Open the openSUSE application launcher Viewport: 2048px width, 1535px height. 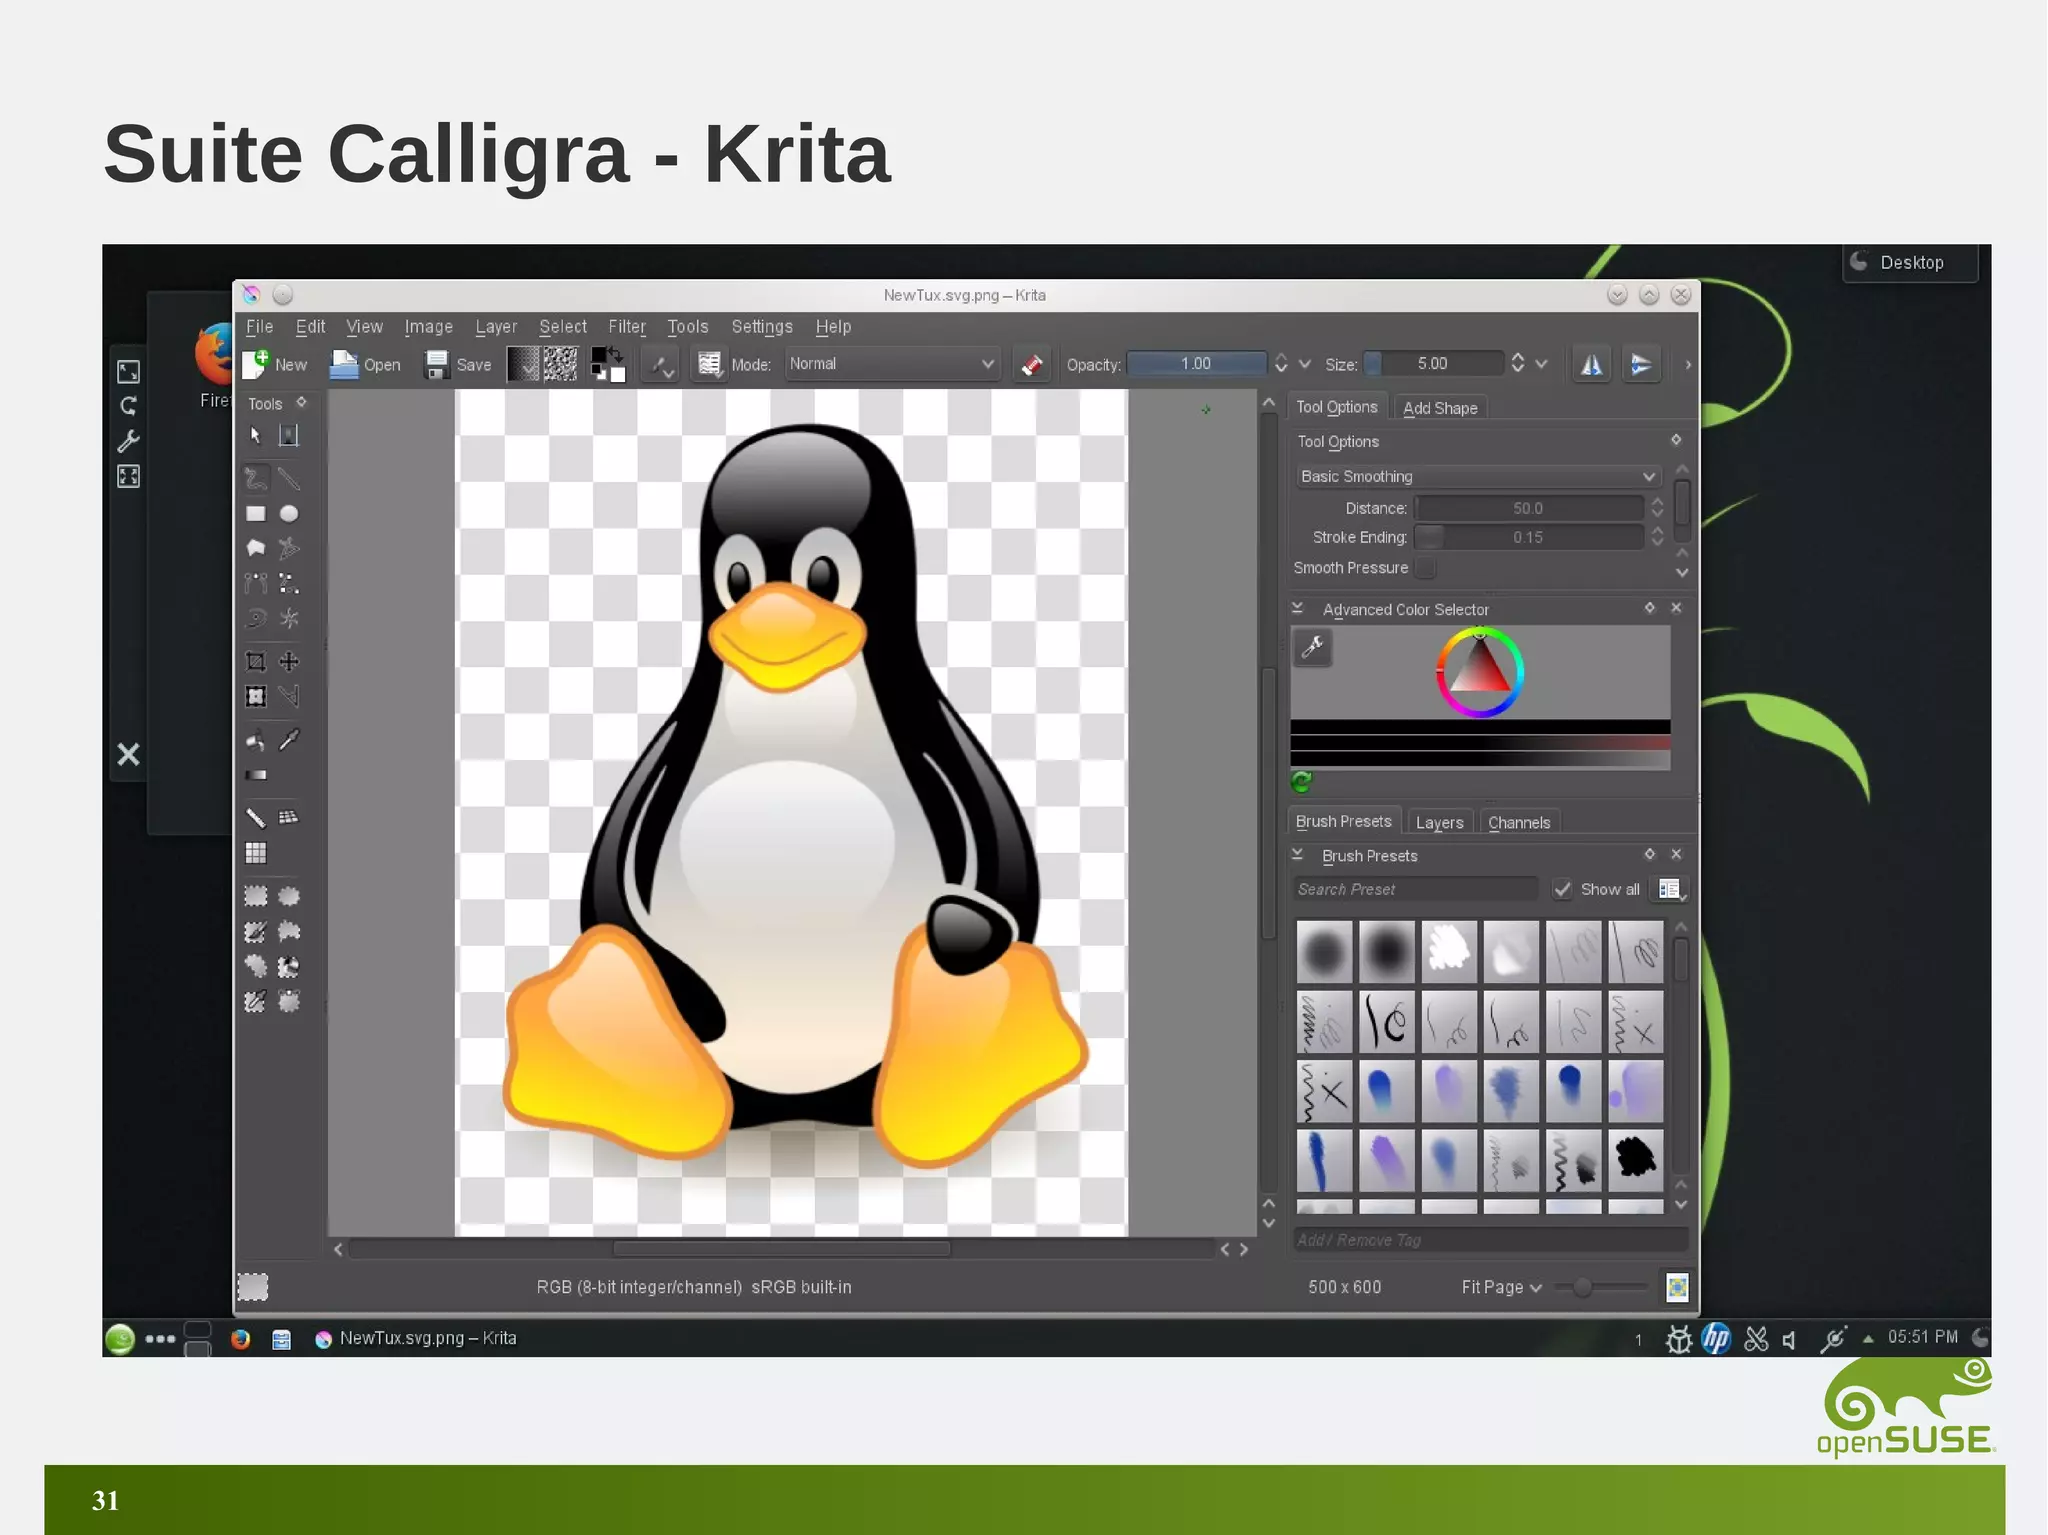[120, 1338]
